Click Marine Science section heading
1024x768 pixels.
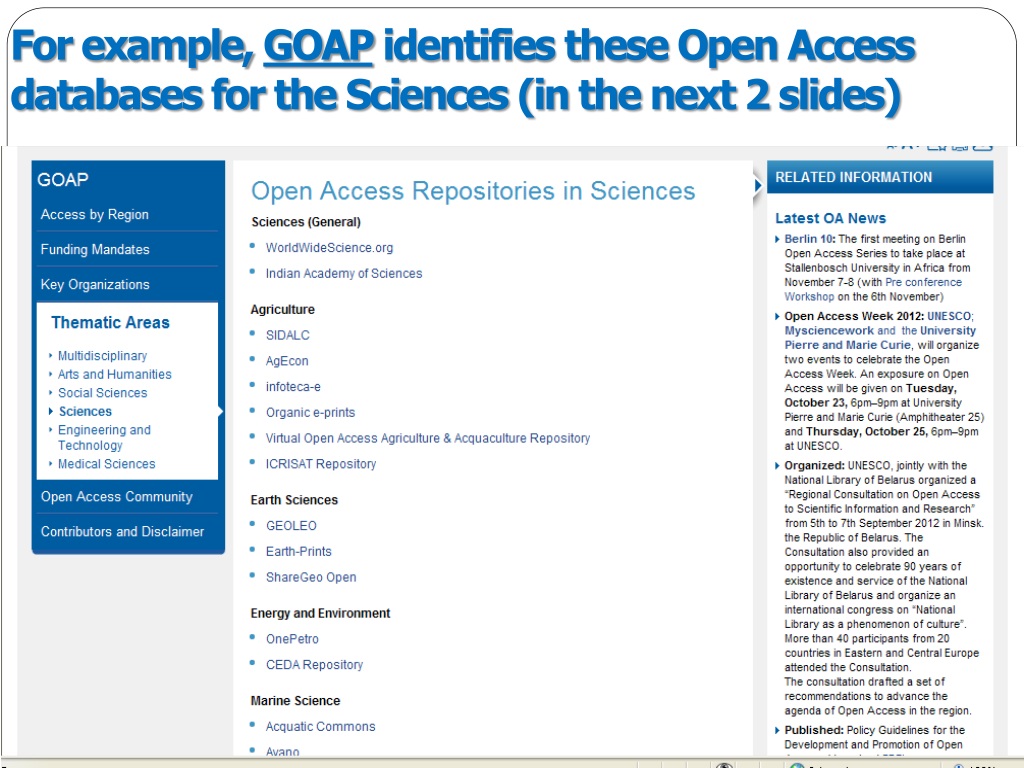click(295, 701)
